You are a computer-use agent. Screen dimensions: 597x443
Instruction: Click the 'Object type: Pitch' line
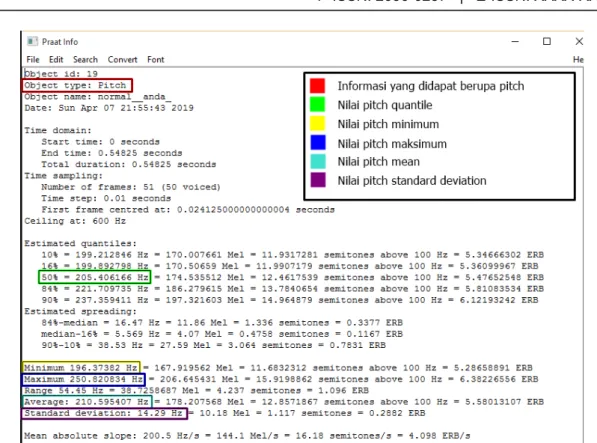[x=75, y=85]
